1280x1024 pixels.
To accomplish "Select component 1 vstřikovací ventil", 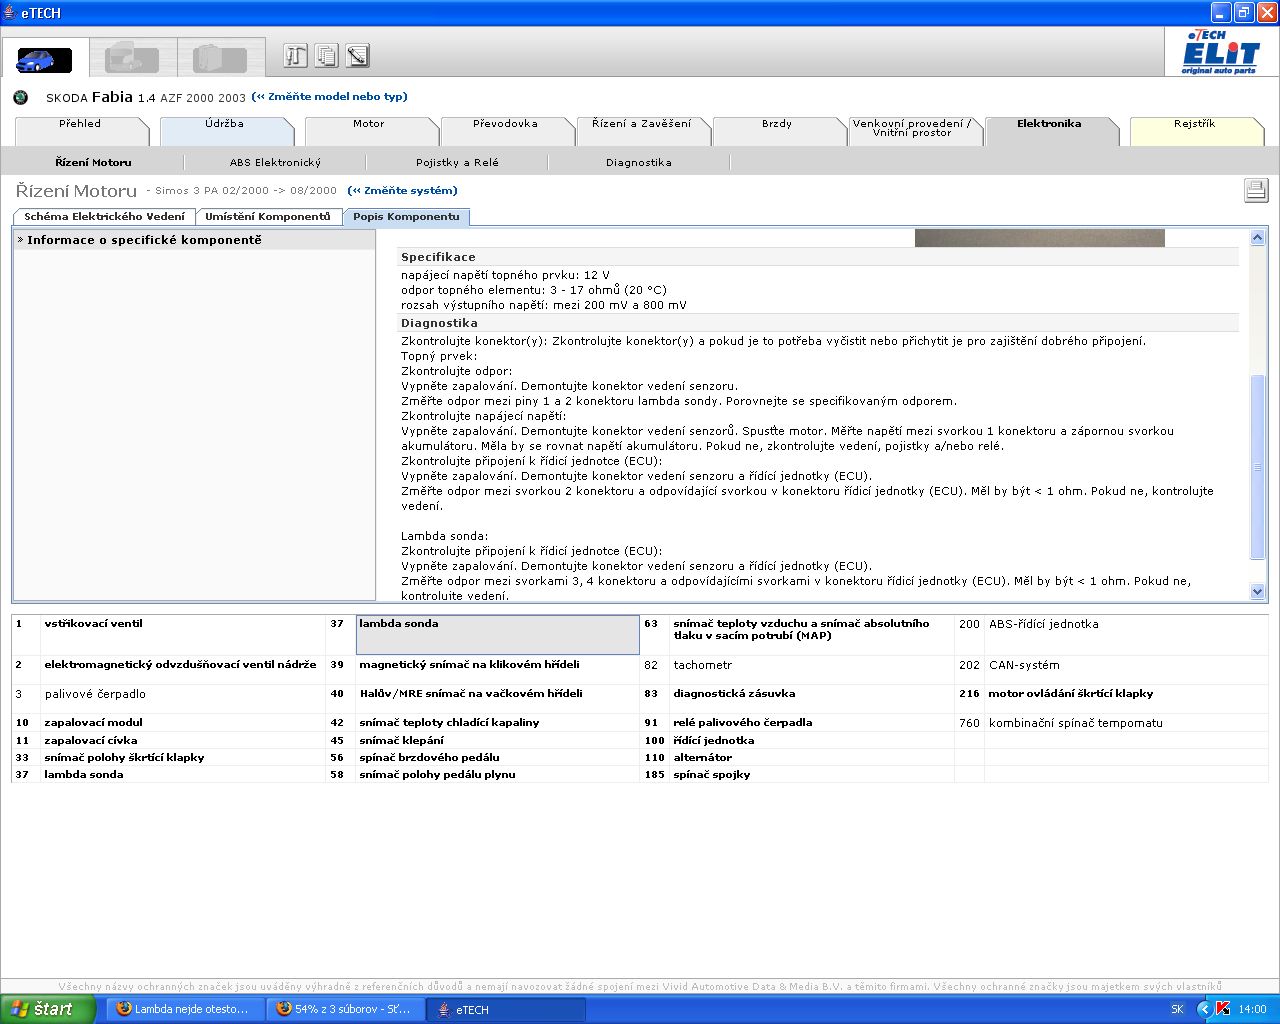I will click(x=93, y=623).
